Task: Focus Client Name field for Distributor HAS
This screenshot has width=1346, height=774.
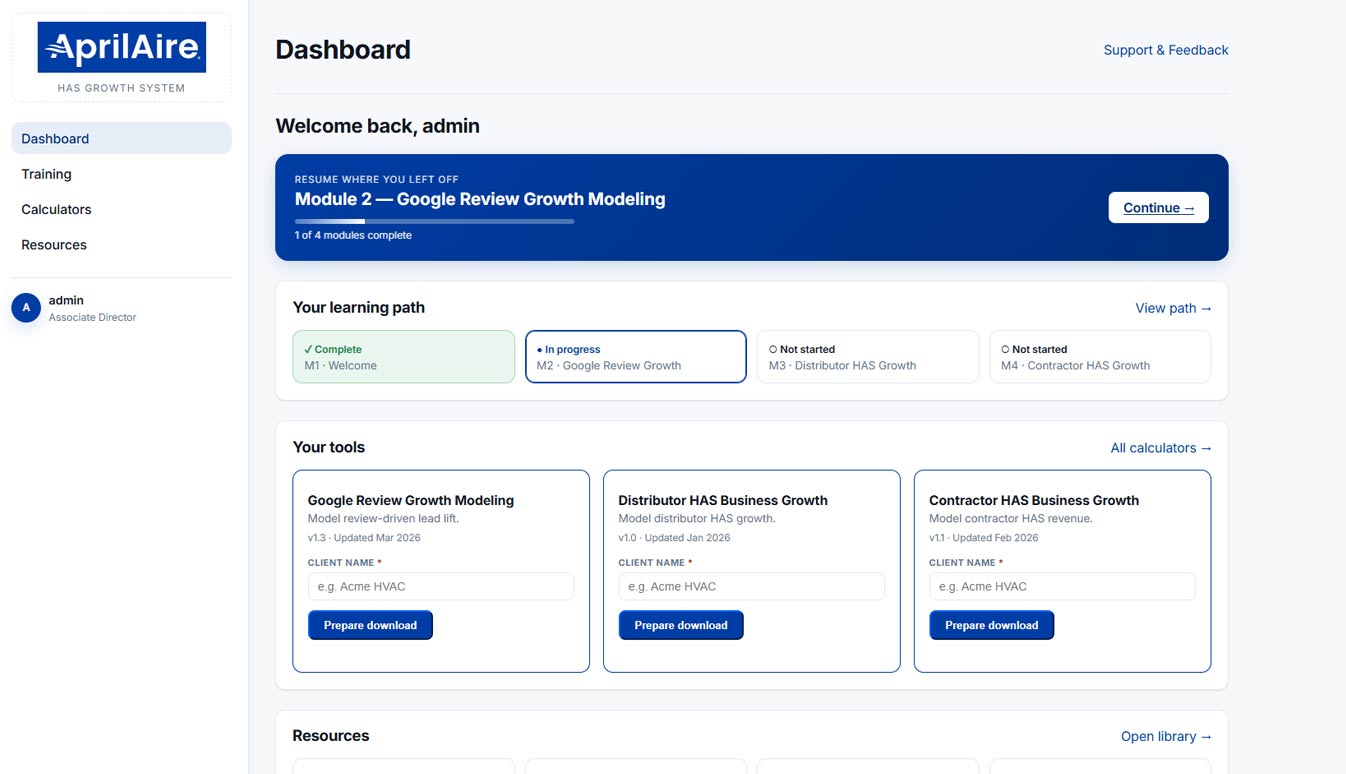Action: point(752,586)
